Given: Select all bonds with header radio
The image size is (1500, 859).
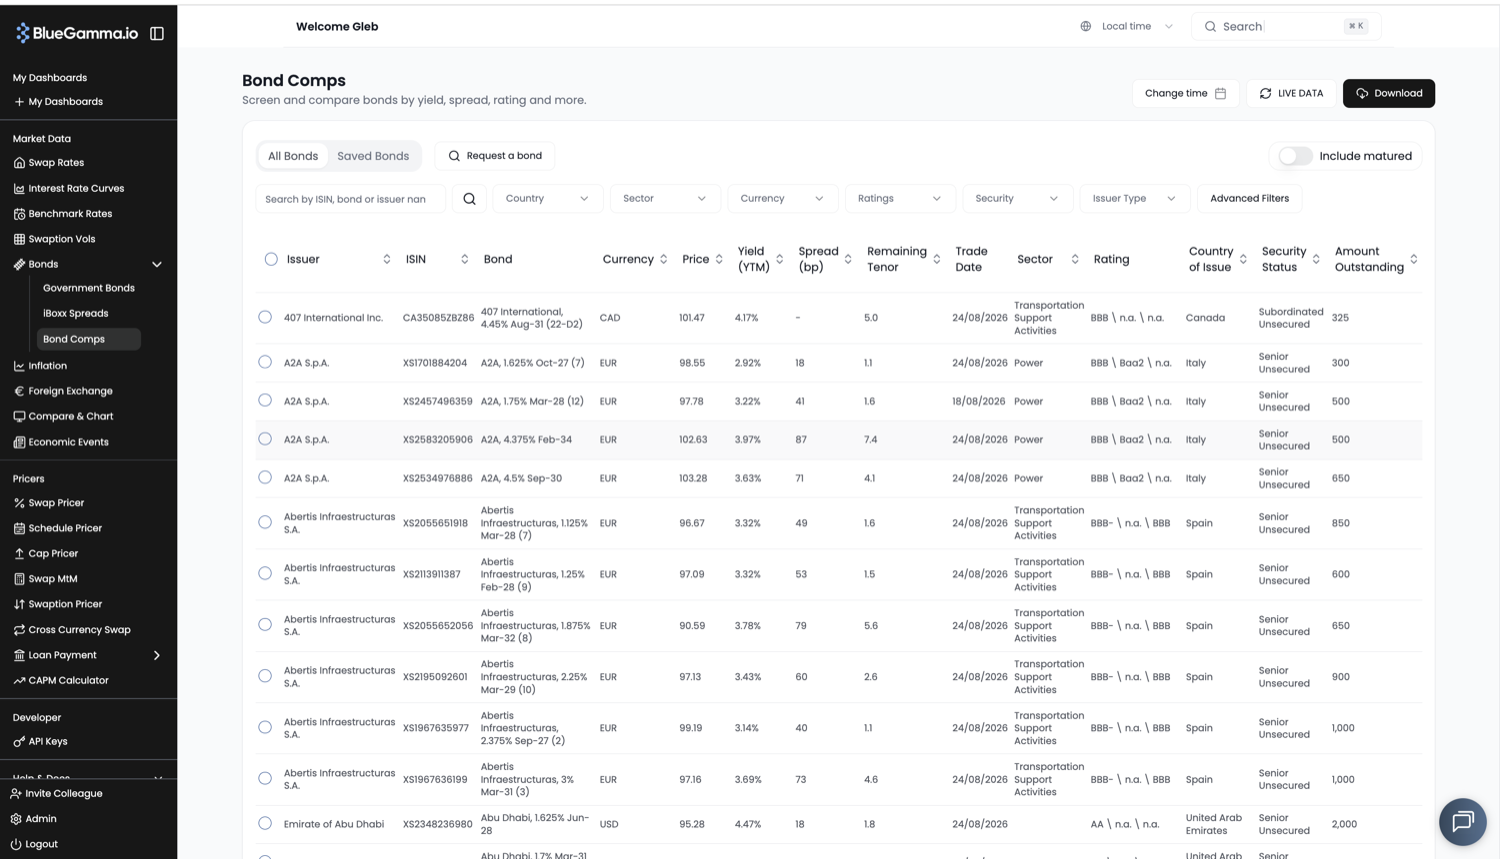Looking at the screenshot, I should click(271, 259).
